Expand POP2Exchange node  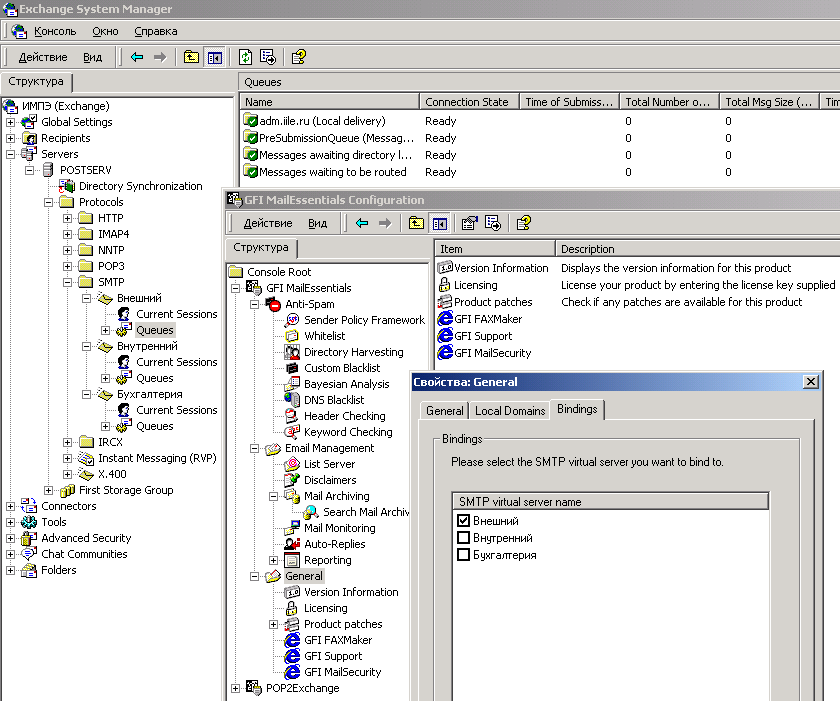point(235,688)
